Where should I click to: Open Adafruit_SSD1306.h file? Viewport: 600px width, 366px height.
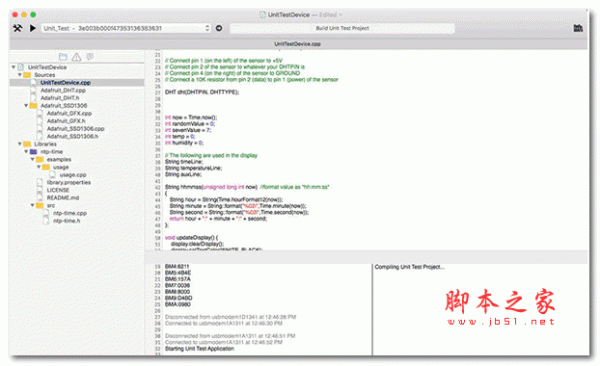pos(72,136)
